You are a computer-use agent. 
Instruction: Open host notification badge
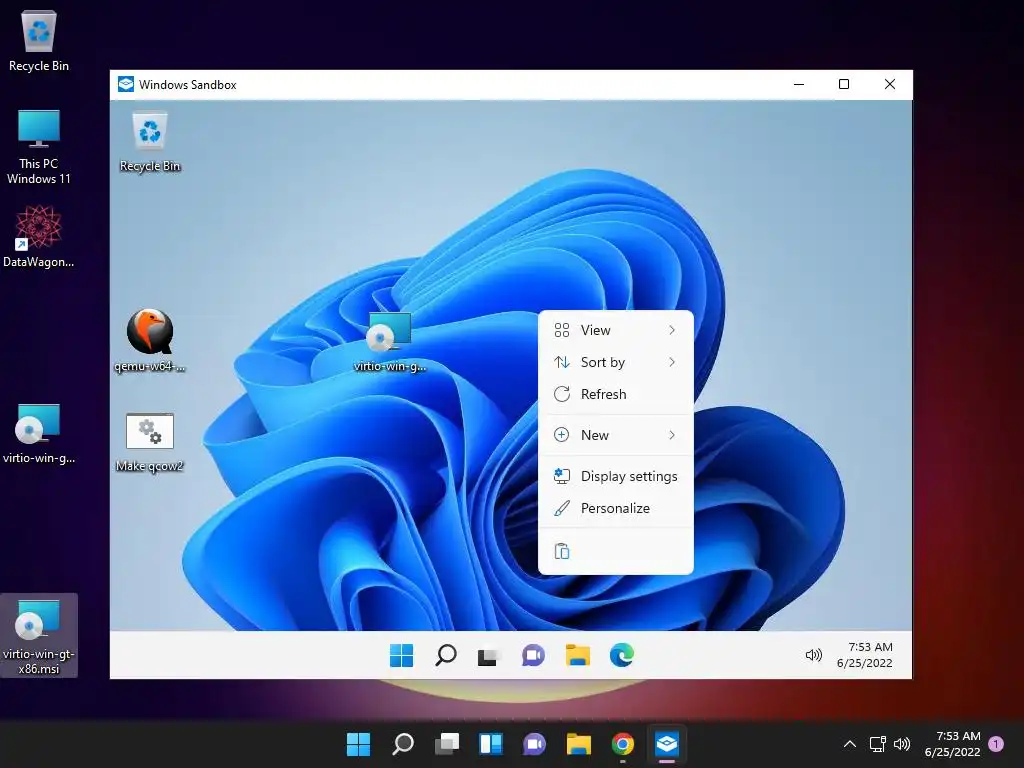tap(996, 744)
